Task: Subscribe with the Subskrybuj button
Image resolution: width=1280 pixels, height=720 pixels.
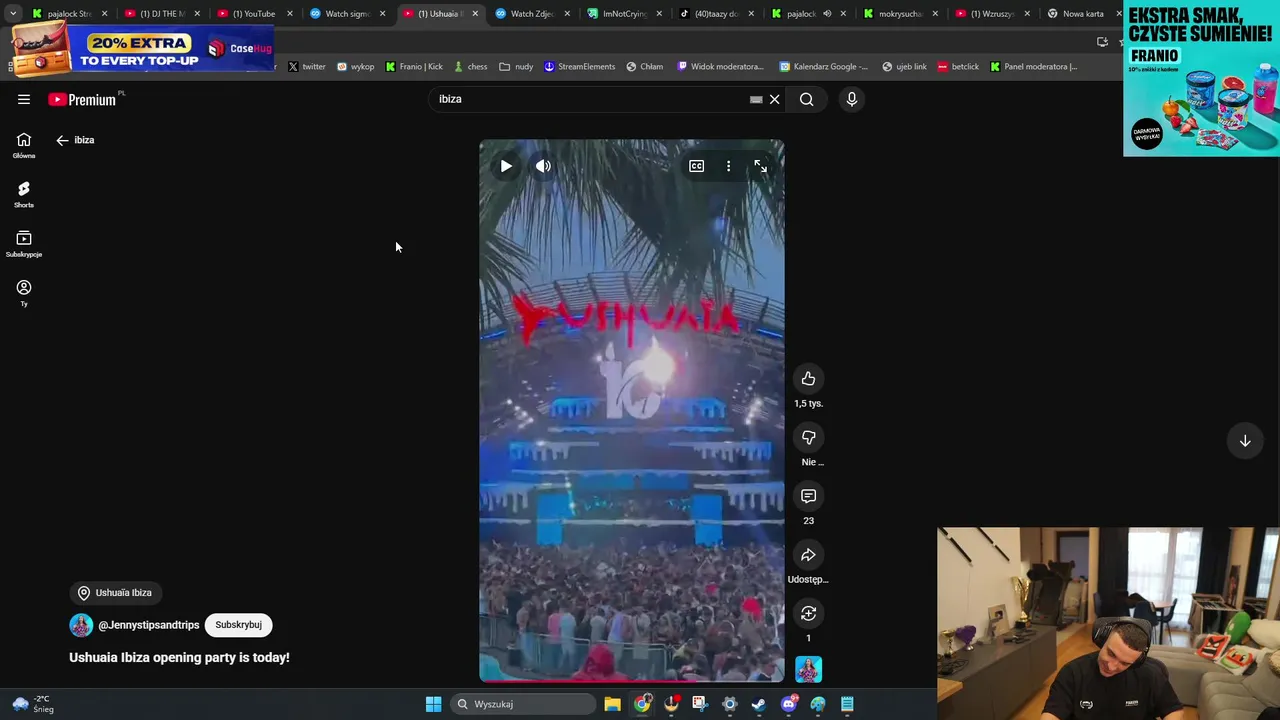Action: tap(238, 625)
